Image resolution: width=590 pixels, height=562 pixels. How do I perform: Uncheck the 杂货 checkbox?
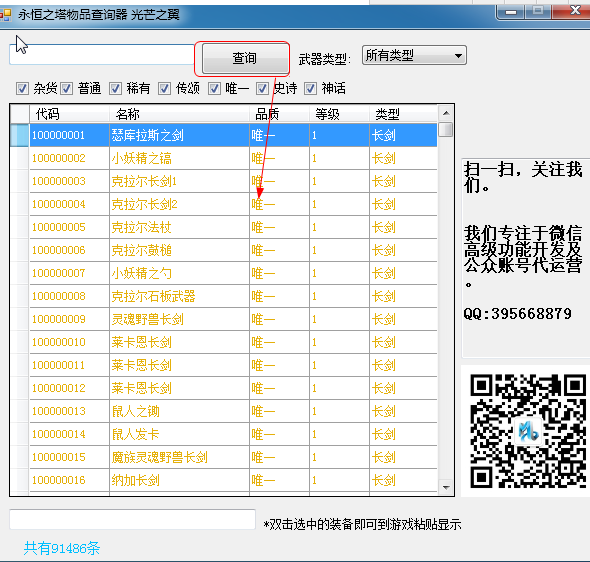[22, 89]
